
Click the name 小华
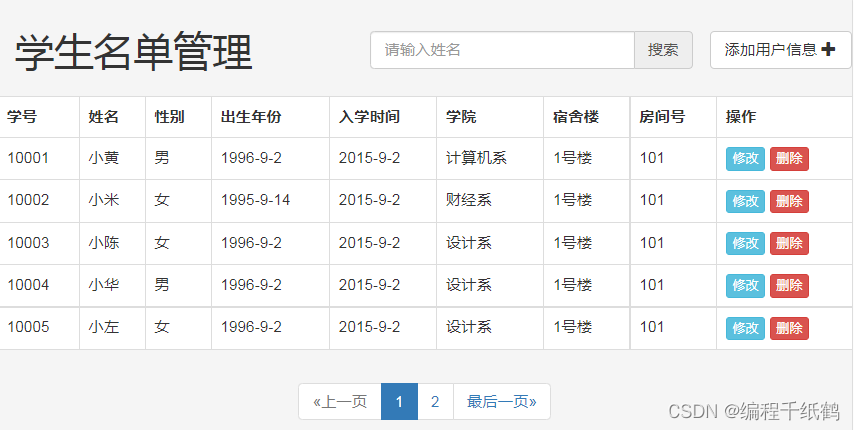click(104, 284)
